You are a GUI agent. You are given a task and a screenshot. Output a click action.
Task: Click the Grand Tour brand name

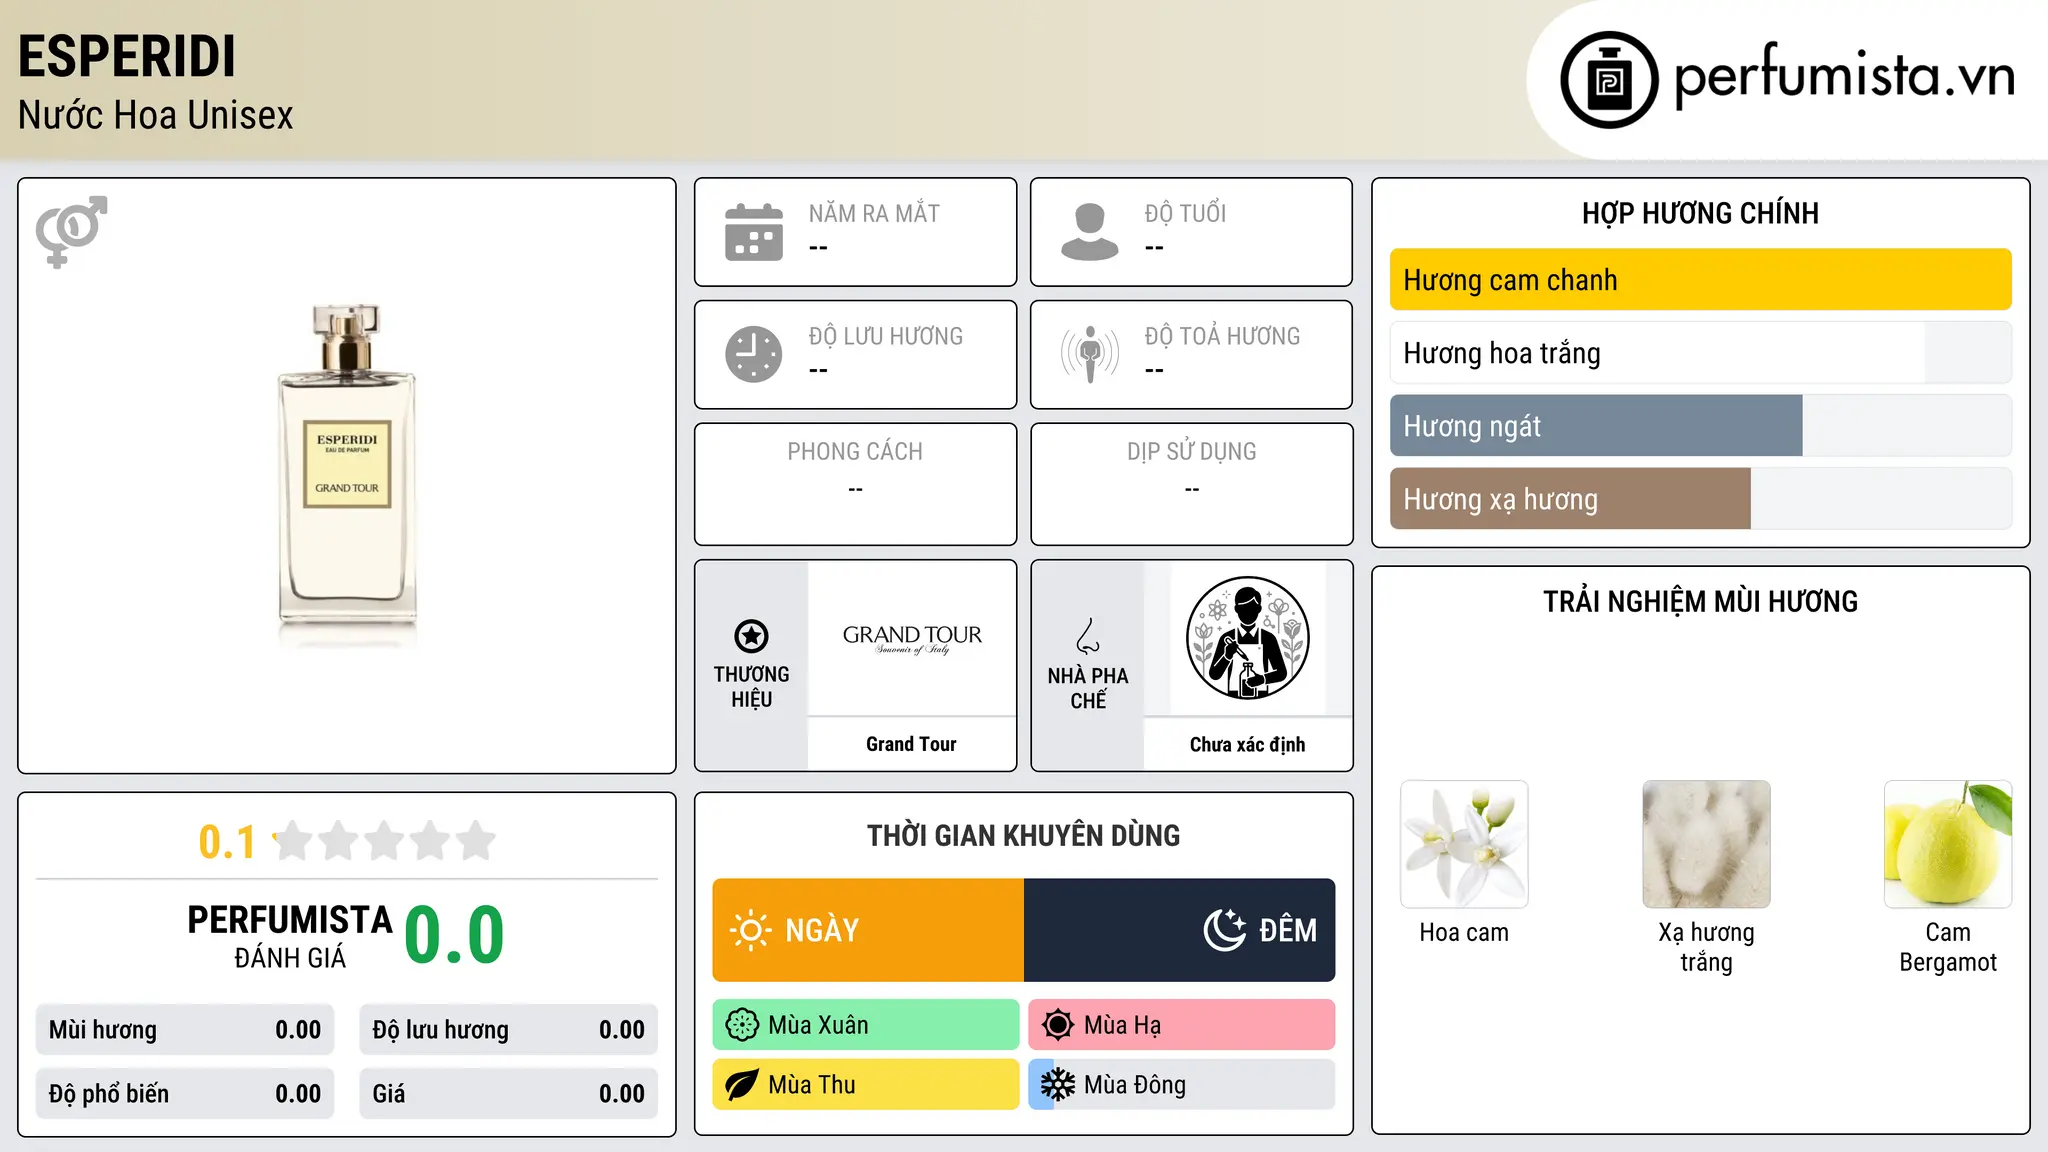pyautogui.click(x=911, y=744)
